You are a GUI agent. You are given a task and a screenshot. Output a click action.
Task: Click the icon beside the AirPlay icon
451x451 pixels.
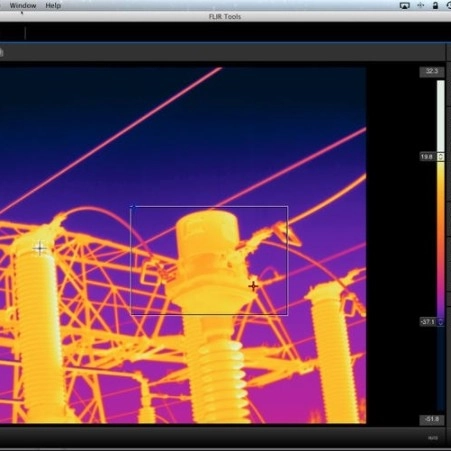click(421, 5)
